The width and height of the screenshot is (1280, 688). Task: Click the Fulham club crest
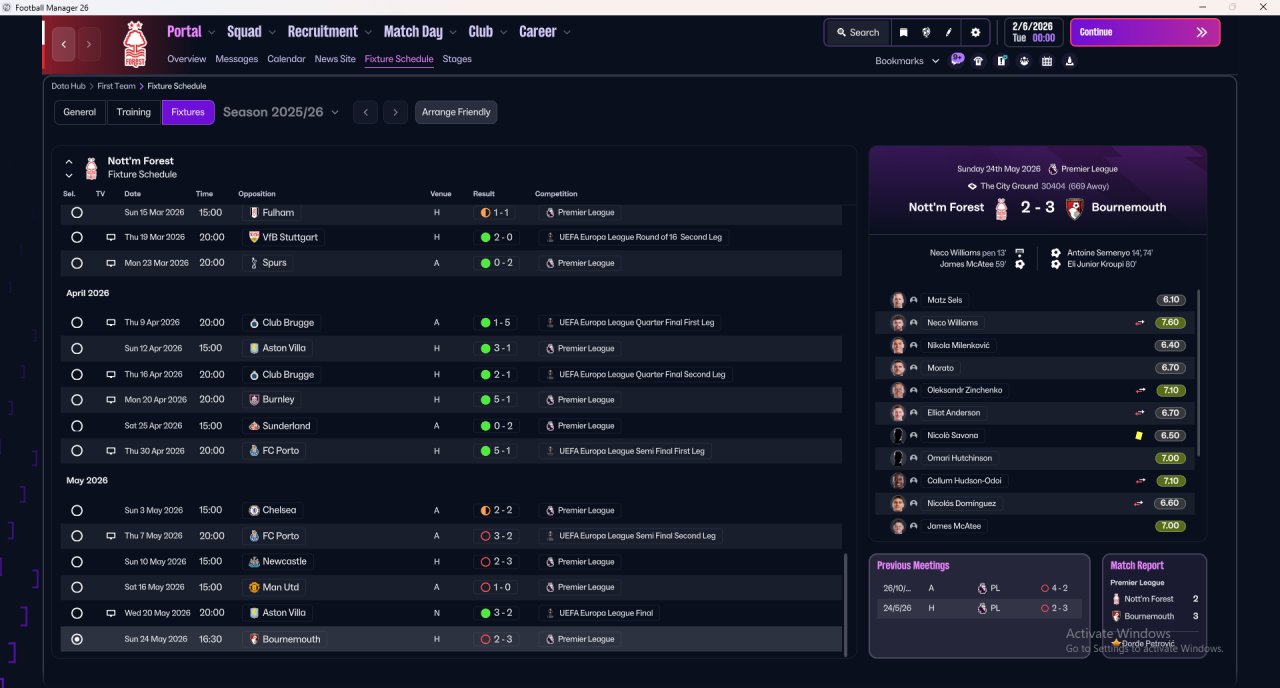coord(254,212)
